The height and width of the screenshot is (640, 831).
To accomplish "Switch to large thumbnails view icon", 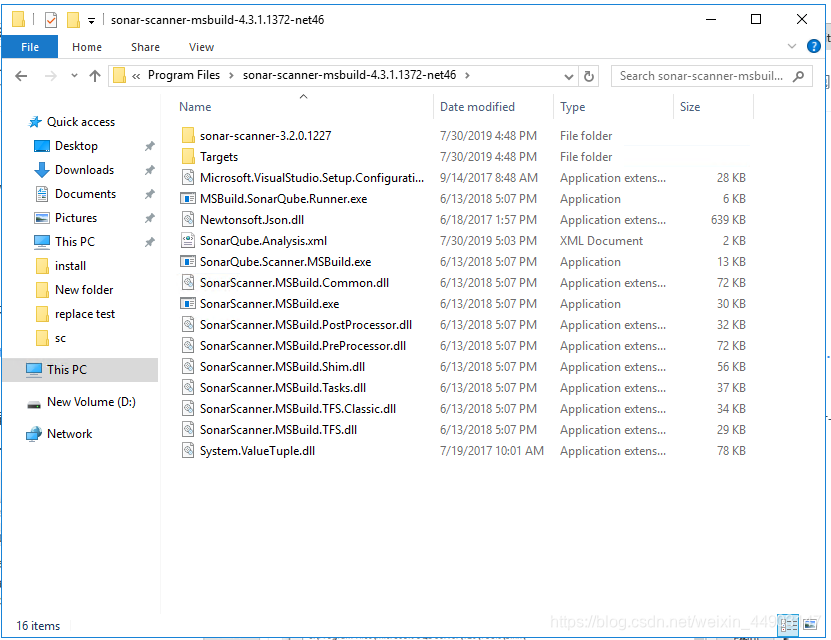I will (x=810, y=625).
